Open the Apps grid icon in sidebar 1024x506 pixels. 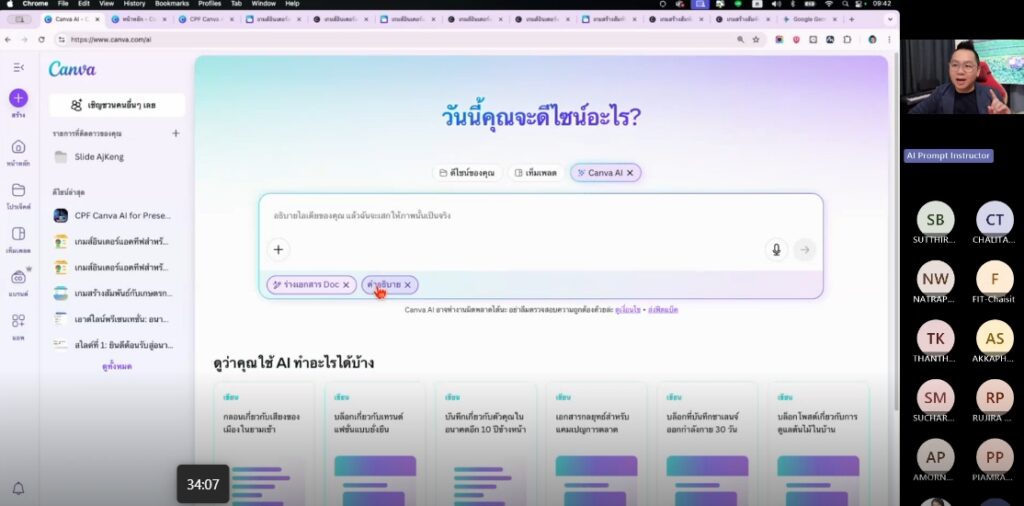tap(18, 321)
